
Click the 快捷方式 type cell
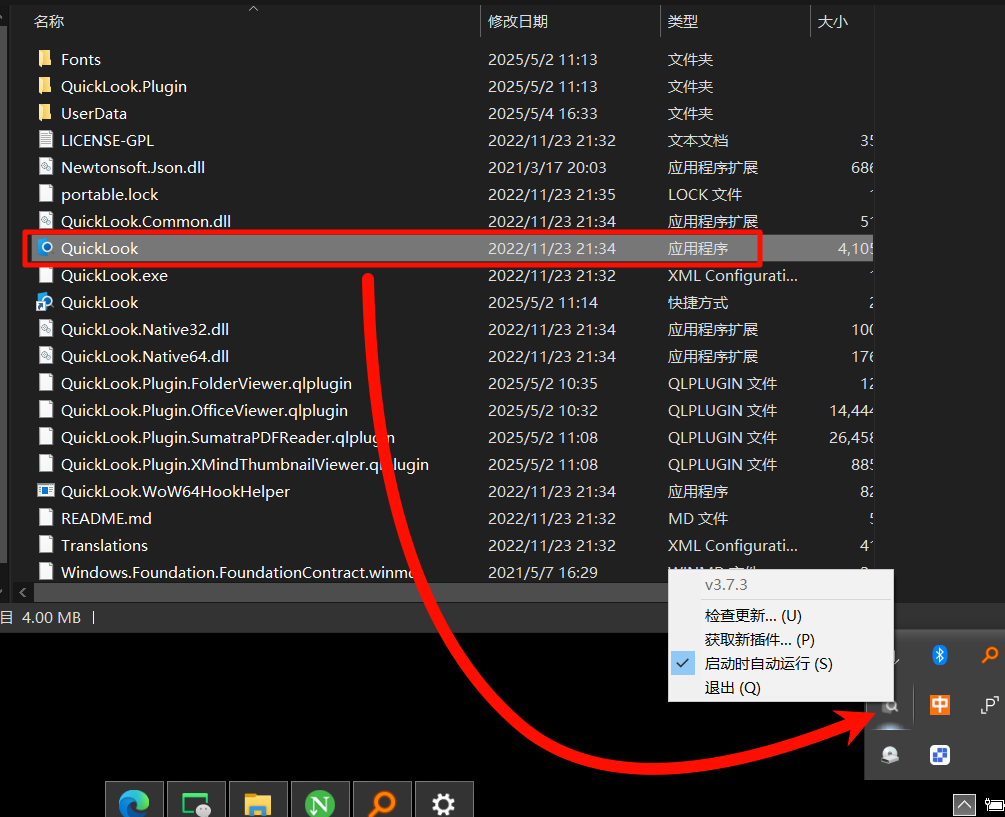point(698,302)
